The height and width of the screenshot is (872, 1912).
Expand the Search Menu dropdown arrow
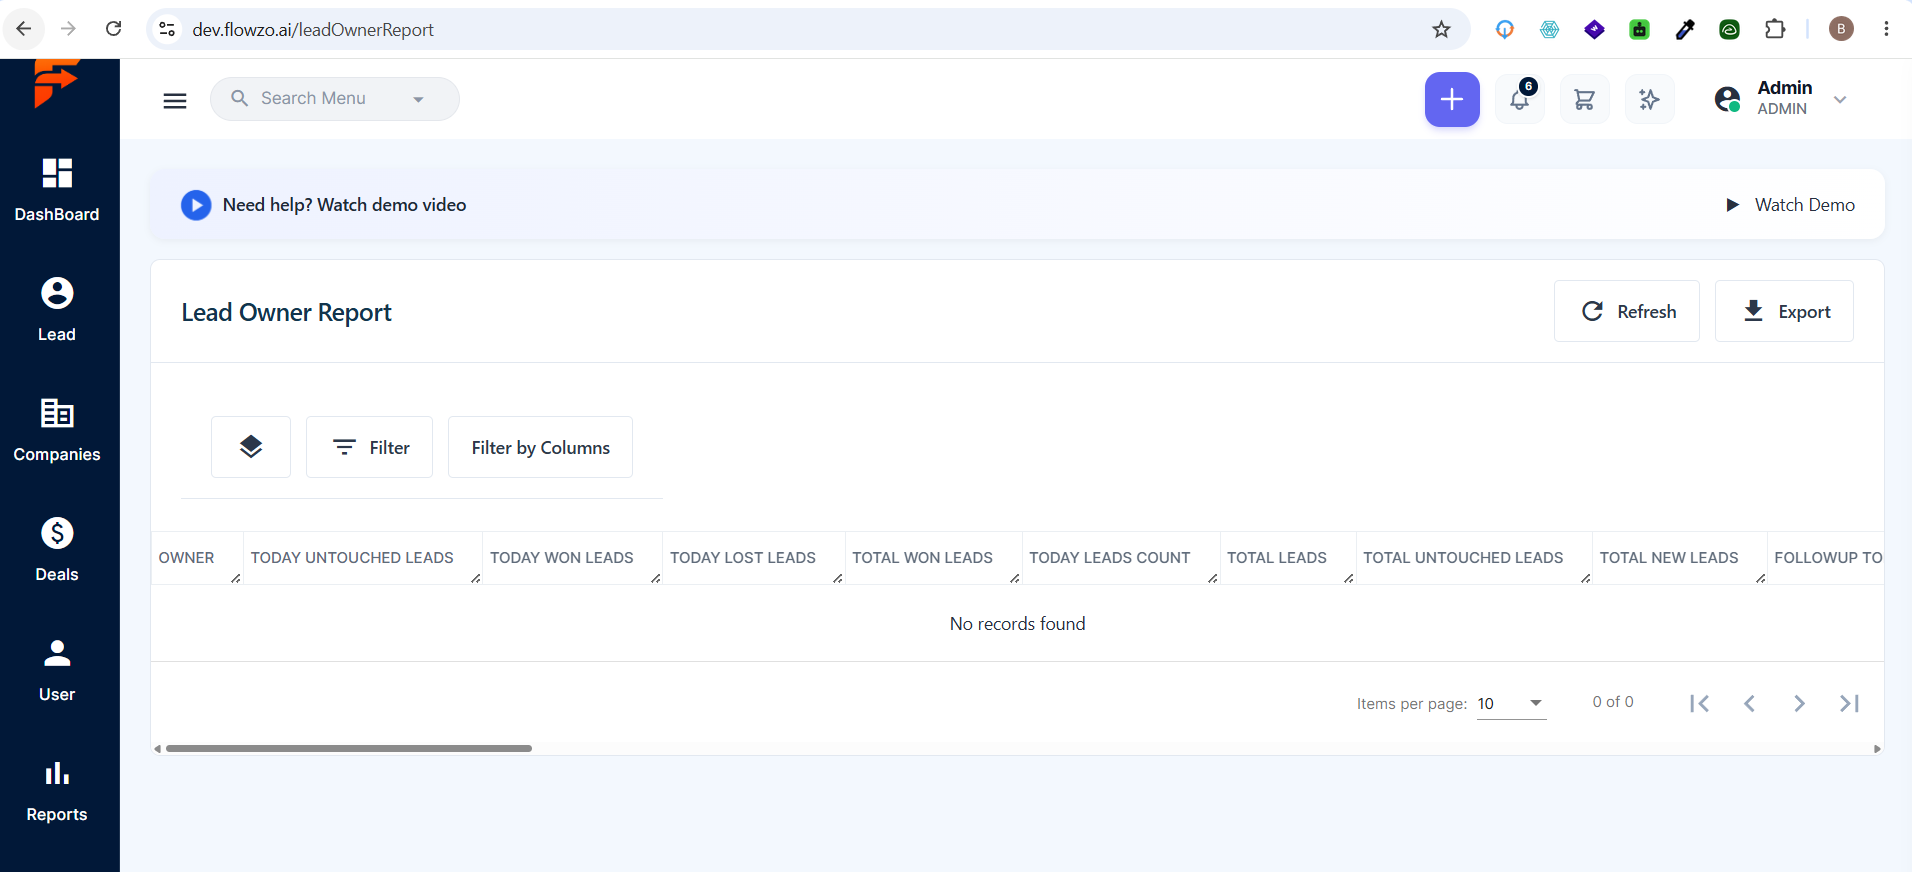coord(418,99)
